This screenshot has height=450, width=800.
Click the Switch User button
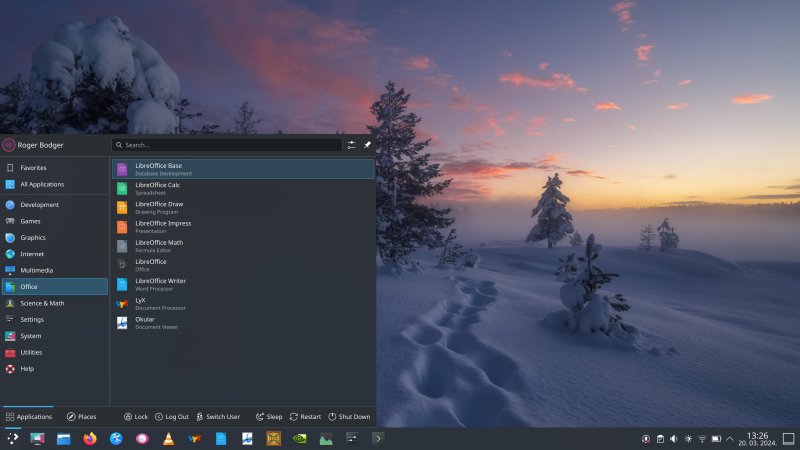218,417
